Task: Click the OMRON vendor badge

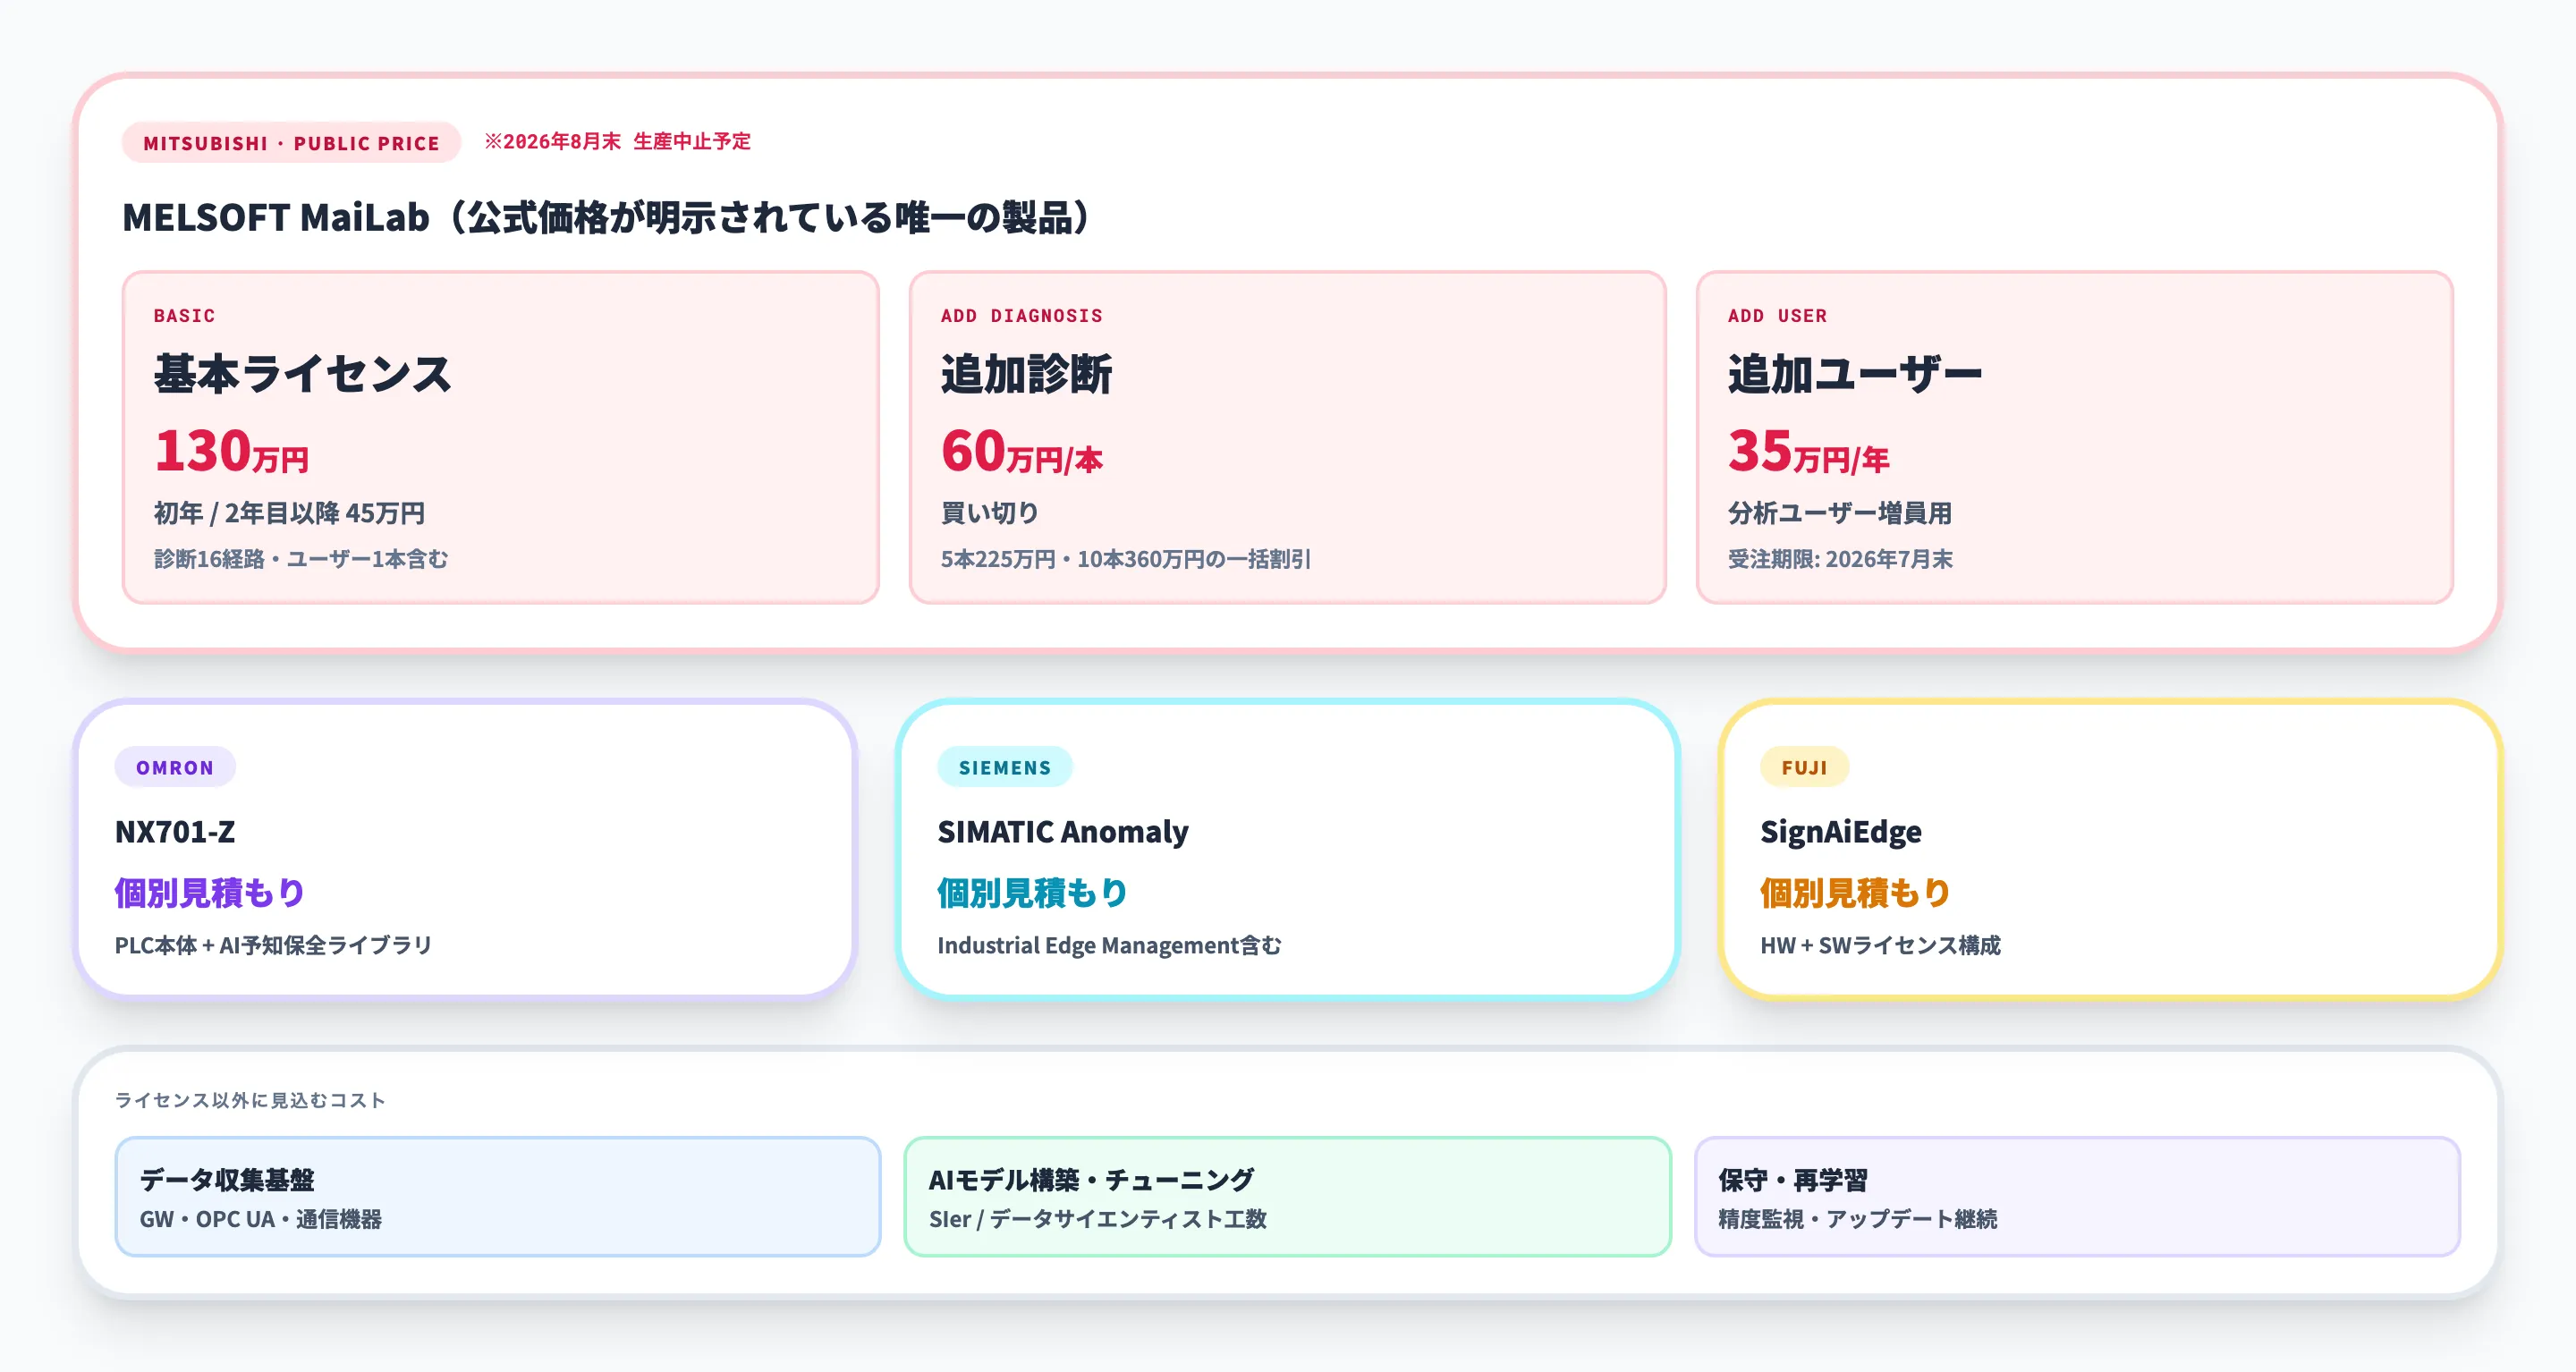Action: click(174, 767)
